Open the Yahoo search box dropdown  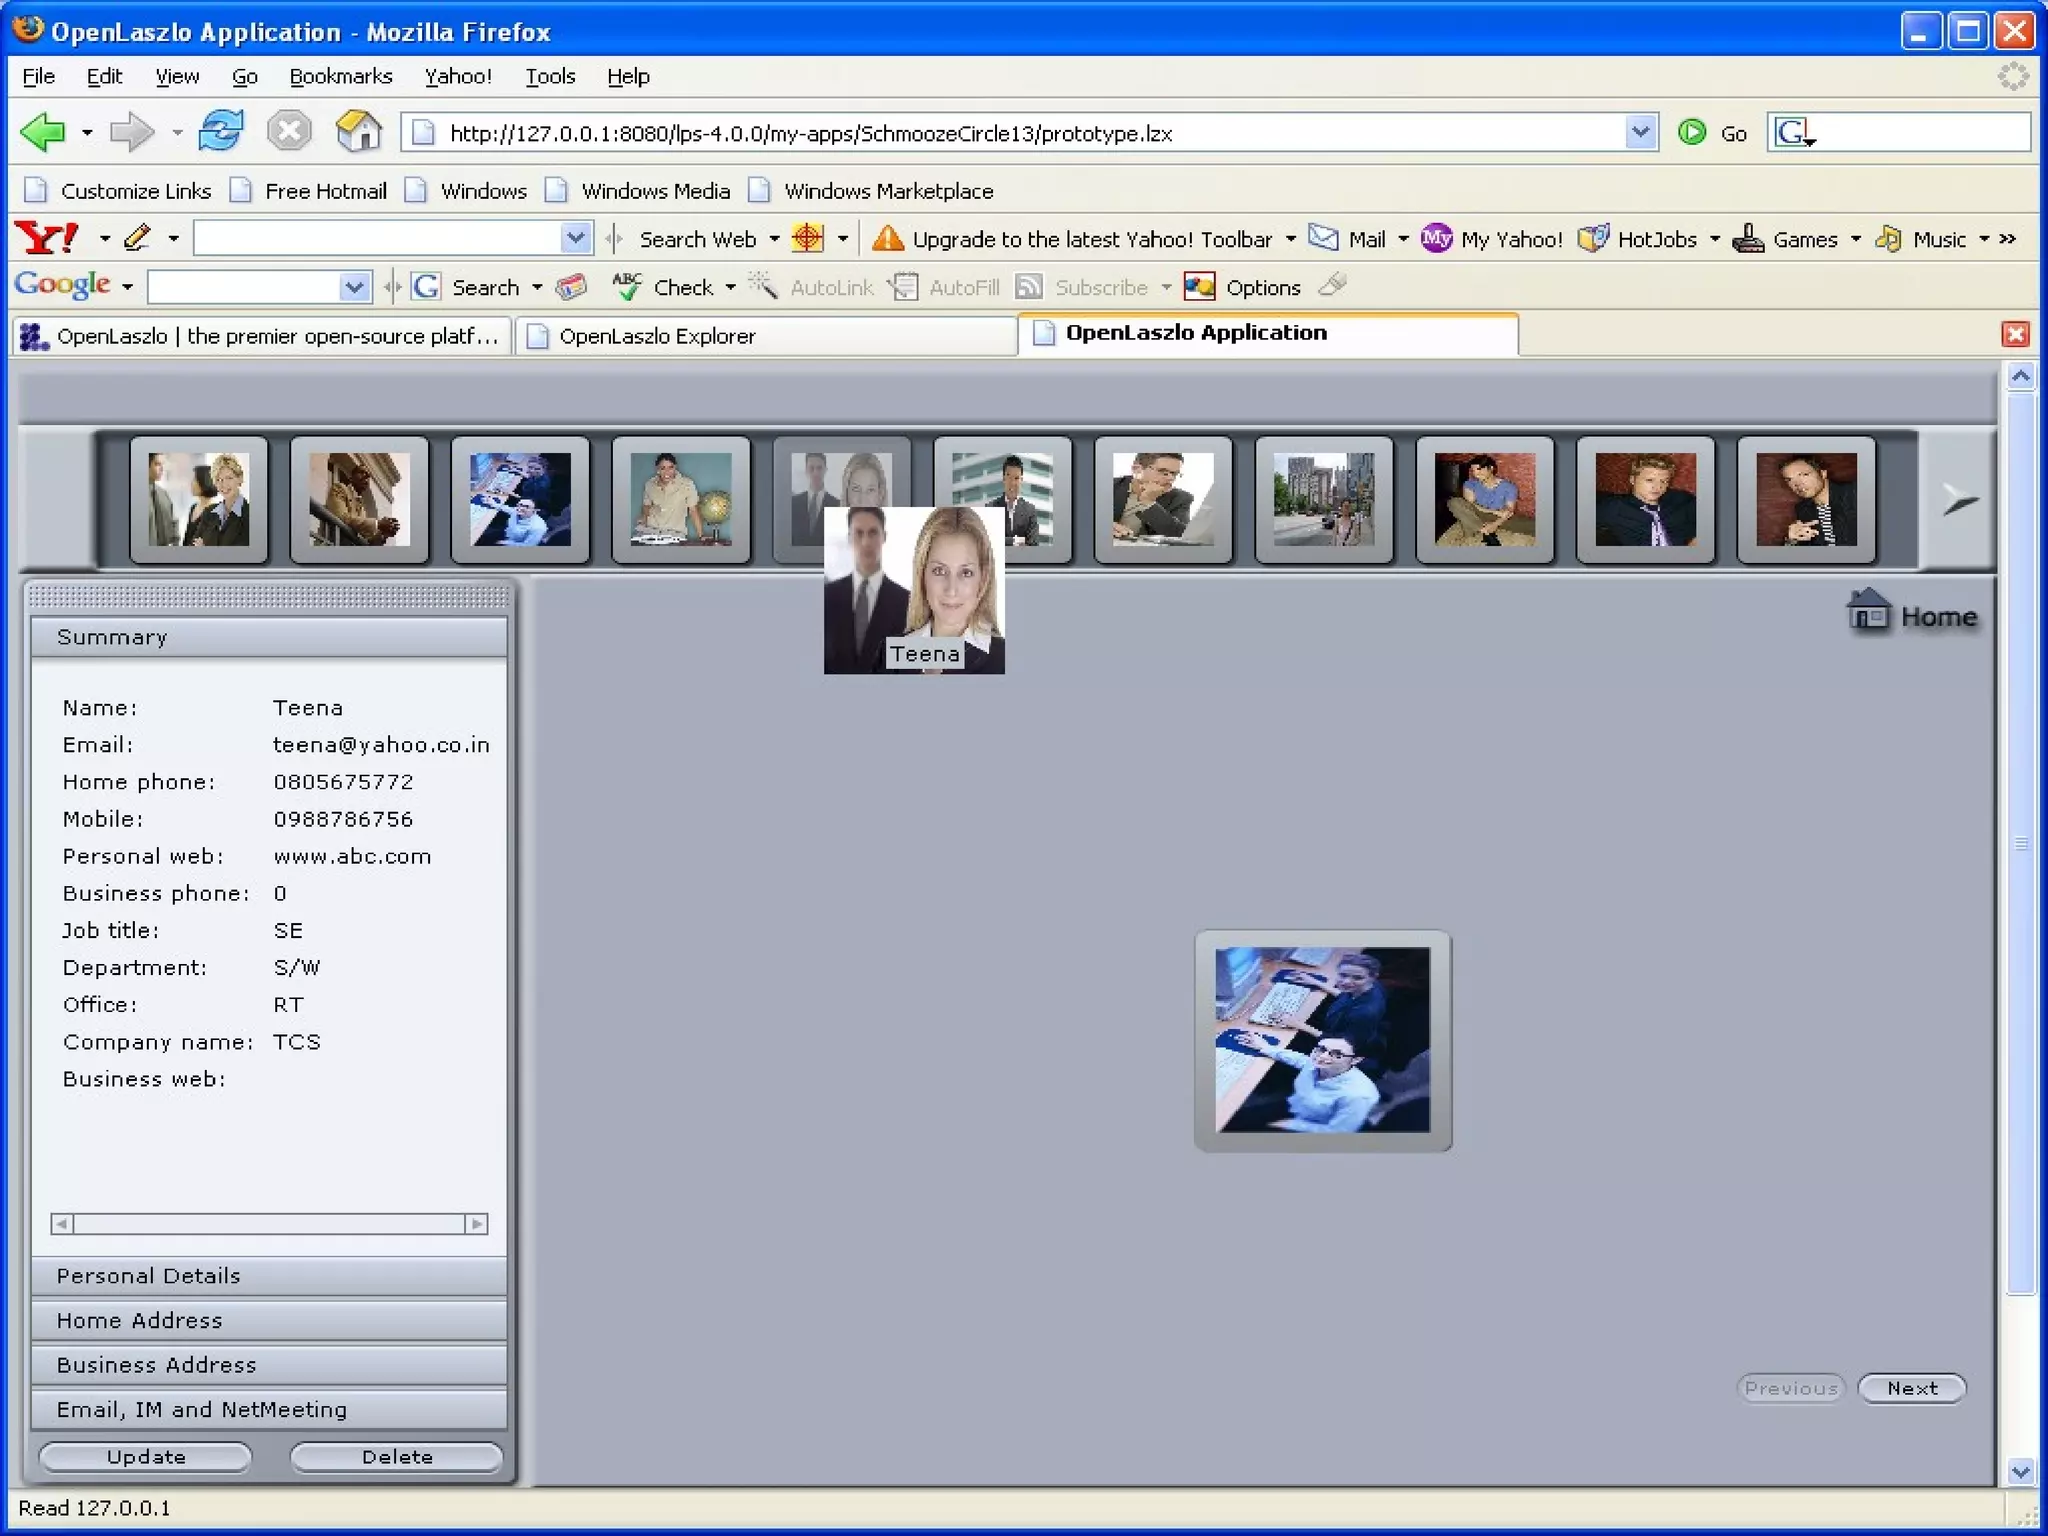pos(575,238)
